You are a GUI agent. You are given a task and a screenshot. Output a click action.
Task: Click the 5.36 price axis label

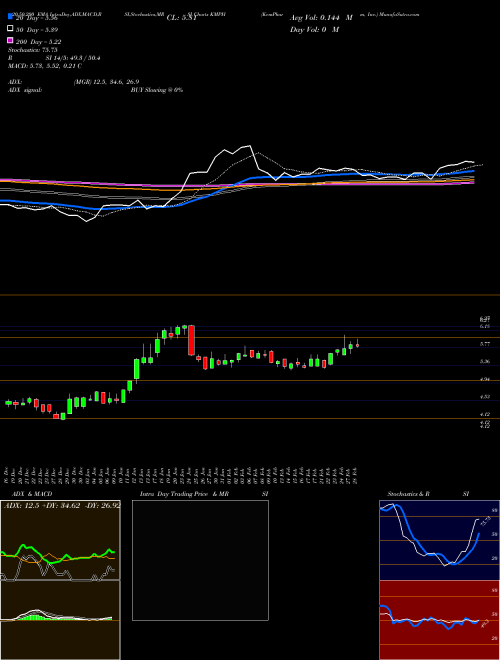(x=484, y=362)
